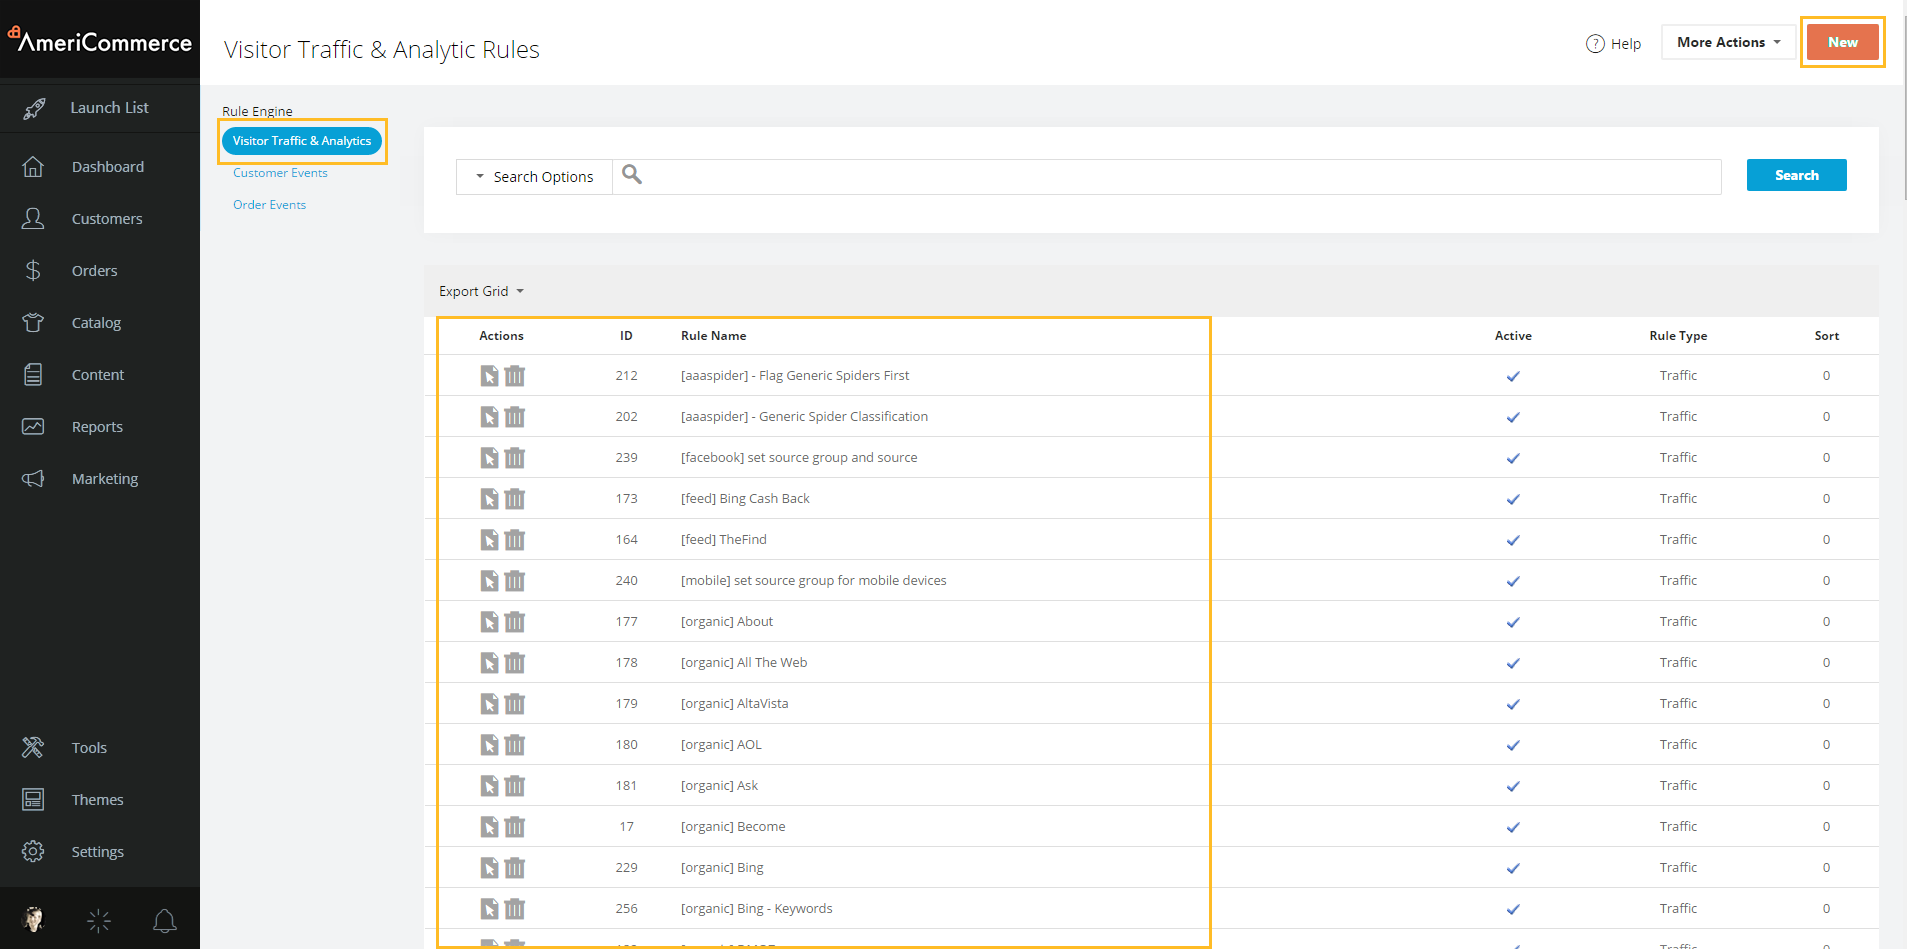
Task: Expand the Search Options dropdown
Action: 534,177
